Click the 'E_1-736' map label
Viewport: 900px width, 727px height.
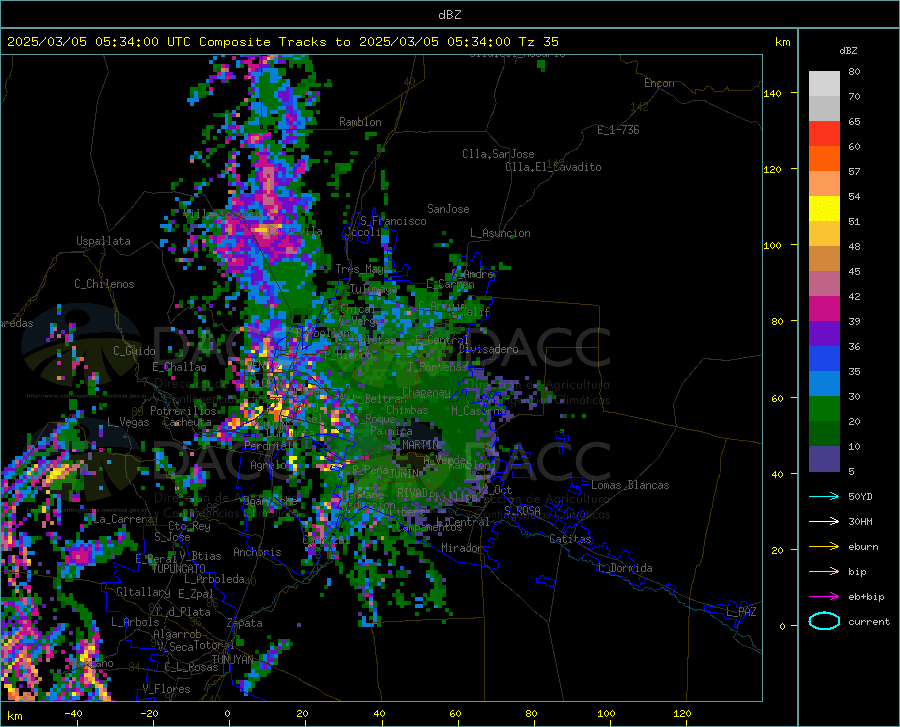click(x=618, y=130)
